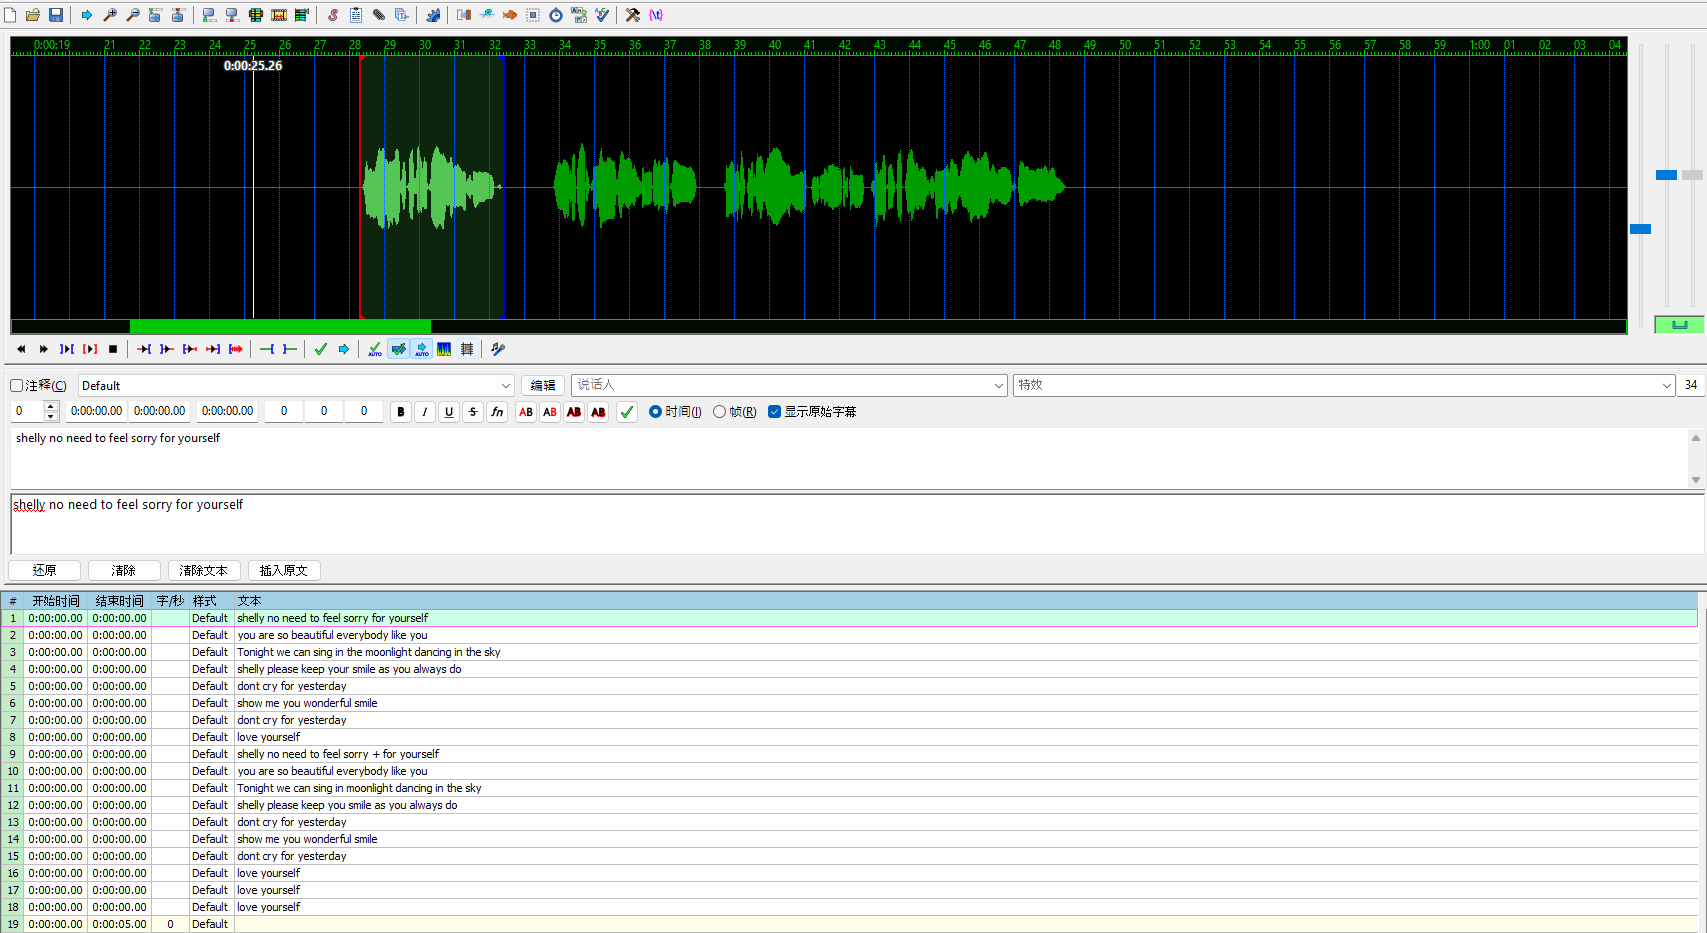Select subtitle row 'Tonight we can sing in the moonlight dancing in the sky'

368,652
